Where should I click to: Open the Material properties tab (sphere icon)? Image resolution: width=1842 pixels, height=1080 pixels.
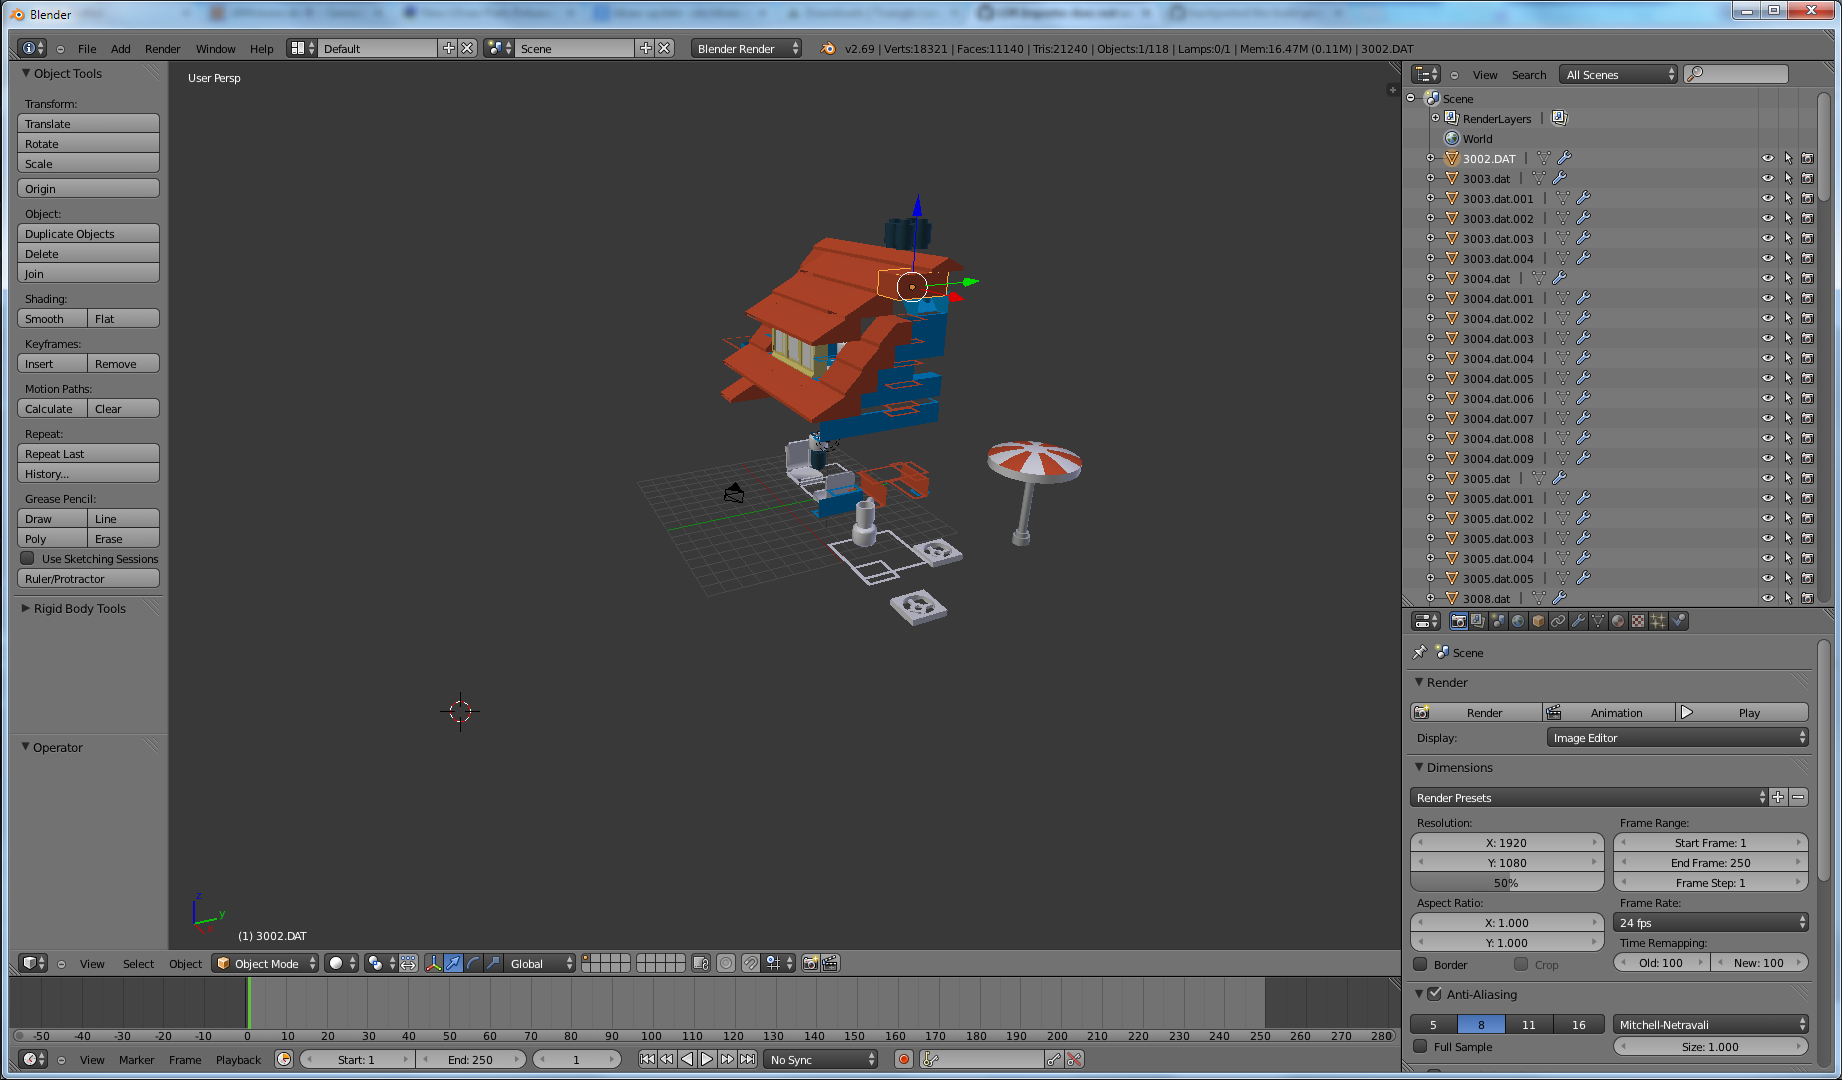(x=1618, y=621)
